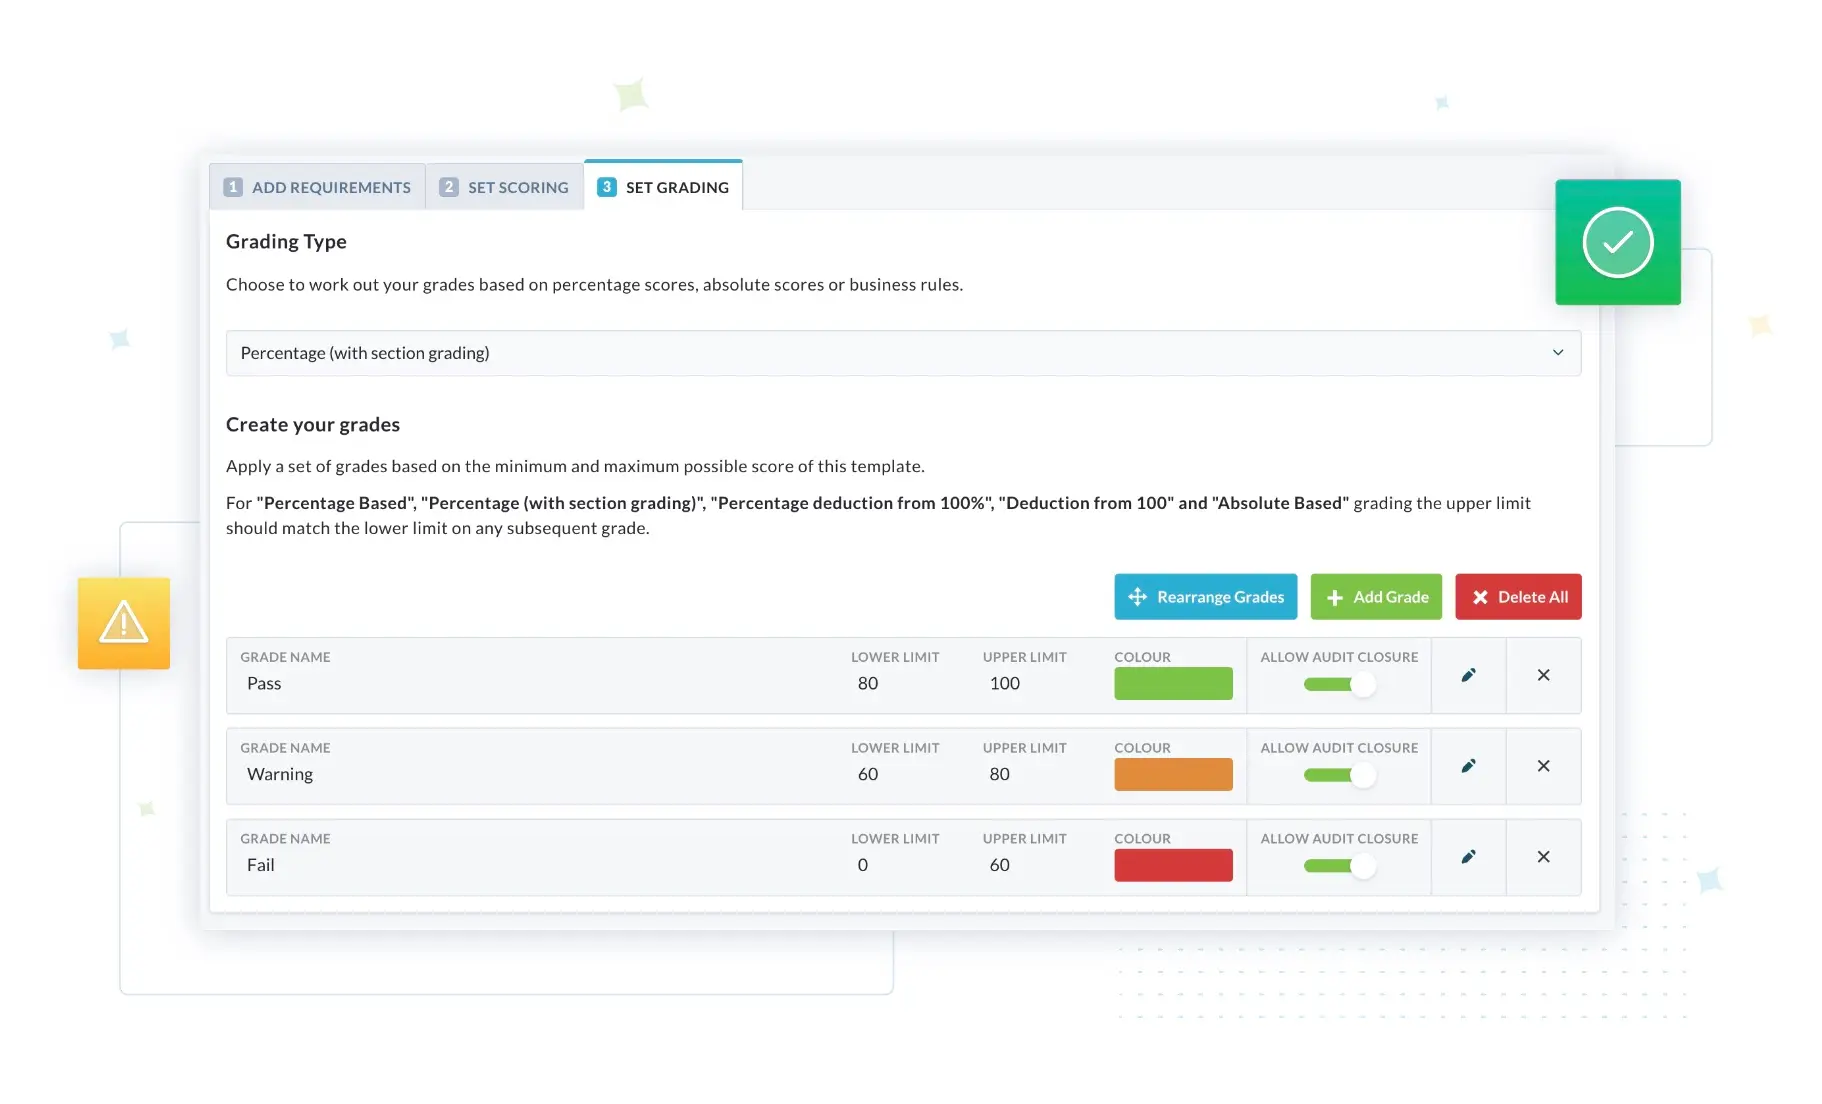Edit the Warning grade with pencil icon
The image size is (1822, 1104).
point(1468,766)
